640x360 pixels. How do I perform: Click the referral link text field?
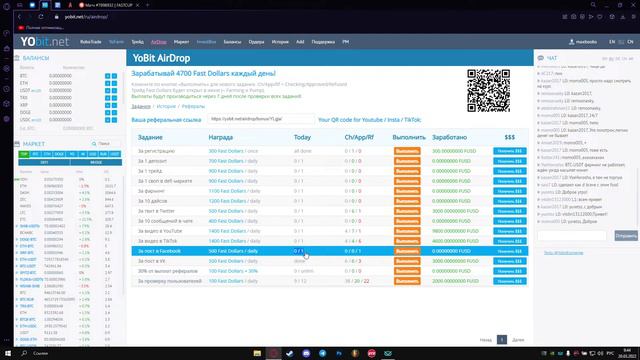tap(261, 119)
